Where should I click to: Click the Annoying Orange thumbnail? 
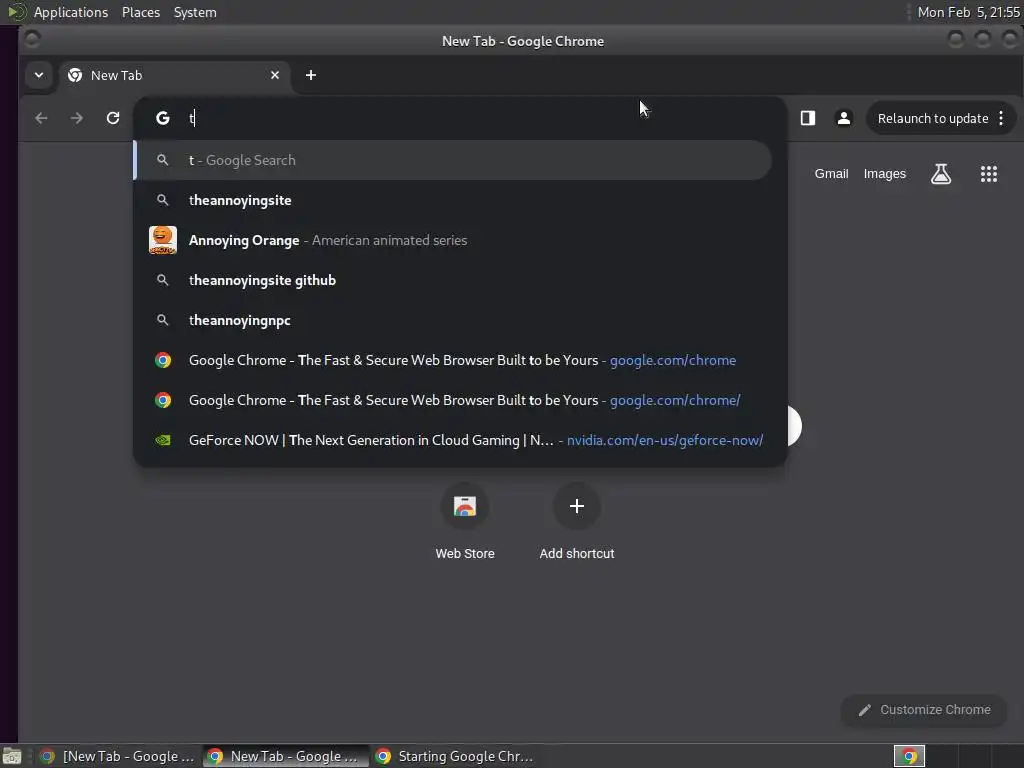tap(163, 240)
